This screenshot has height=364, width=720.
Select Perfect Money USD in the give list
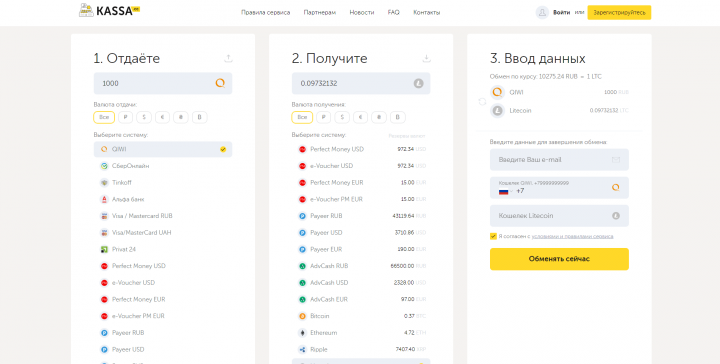[163, 266]
